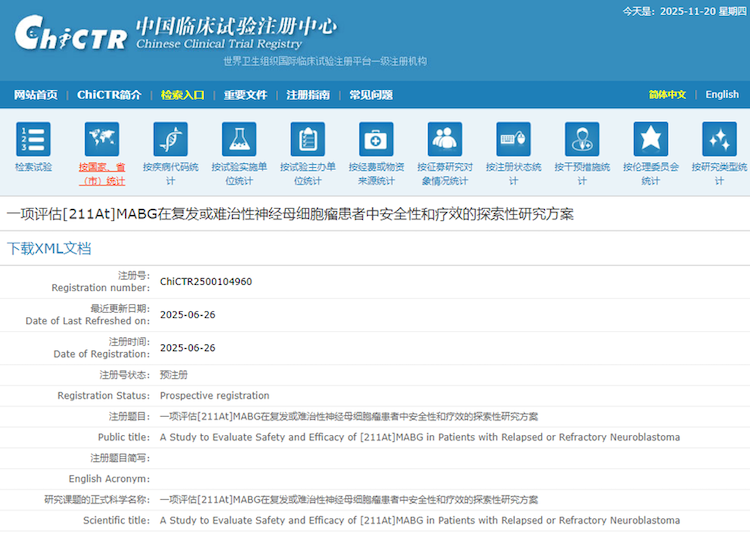This screenshot has width=750, height=533.
Task: Open the ChiCTR简介 menu item
Action: tap(109, 95)
